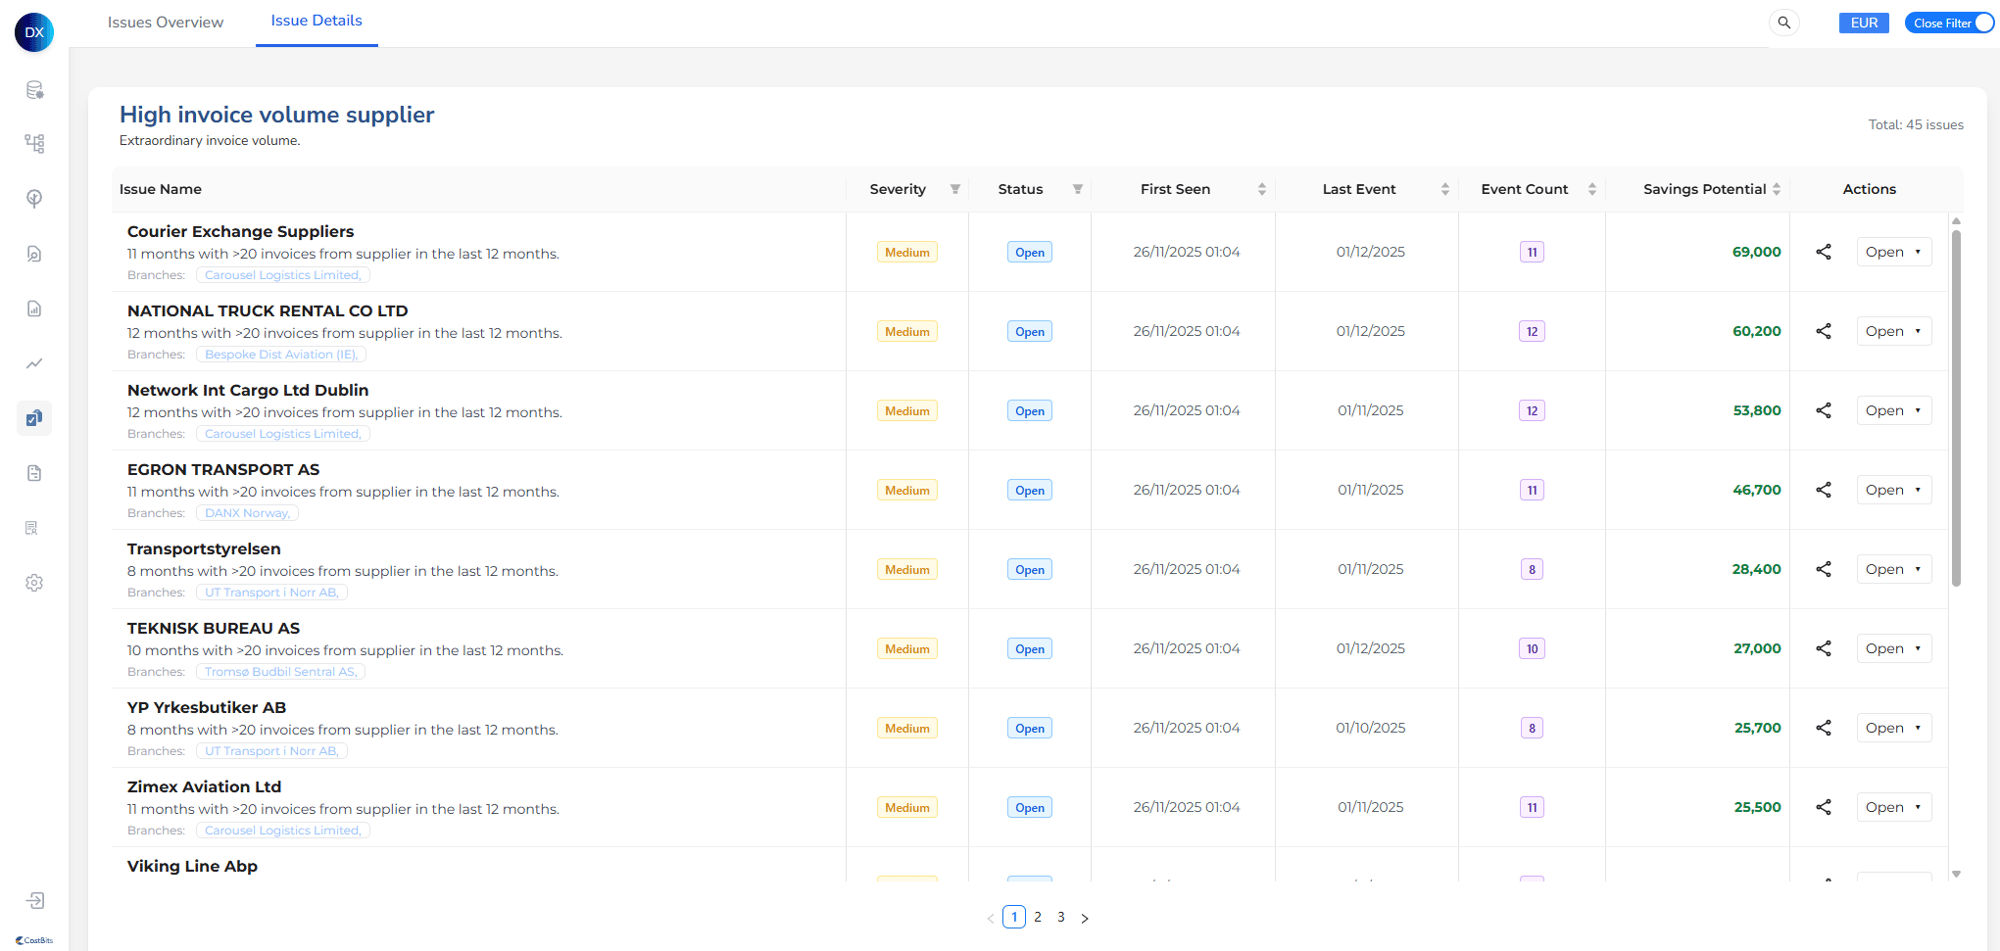Click the Severity column filter icon
This screenshot has height=951, width=2000.
pyautogui.click(x=955, y=189)
